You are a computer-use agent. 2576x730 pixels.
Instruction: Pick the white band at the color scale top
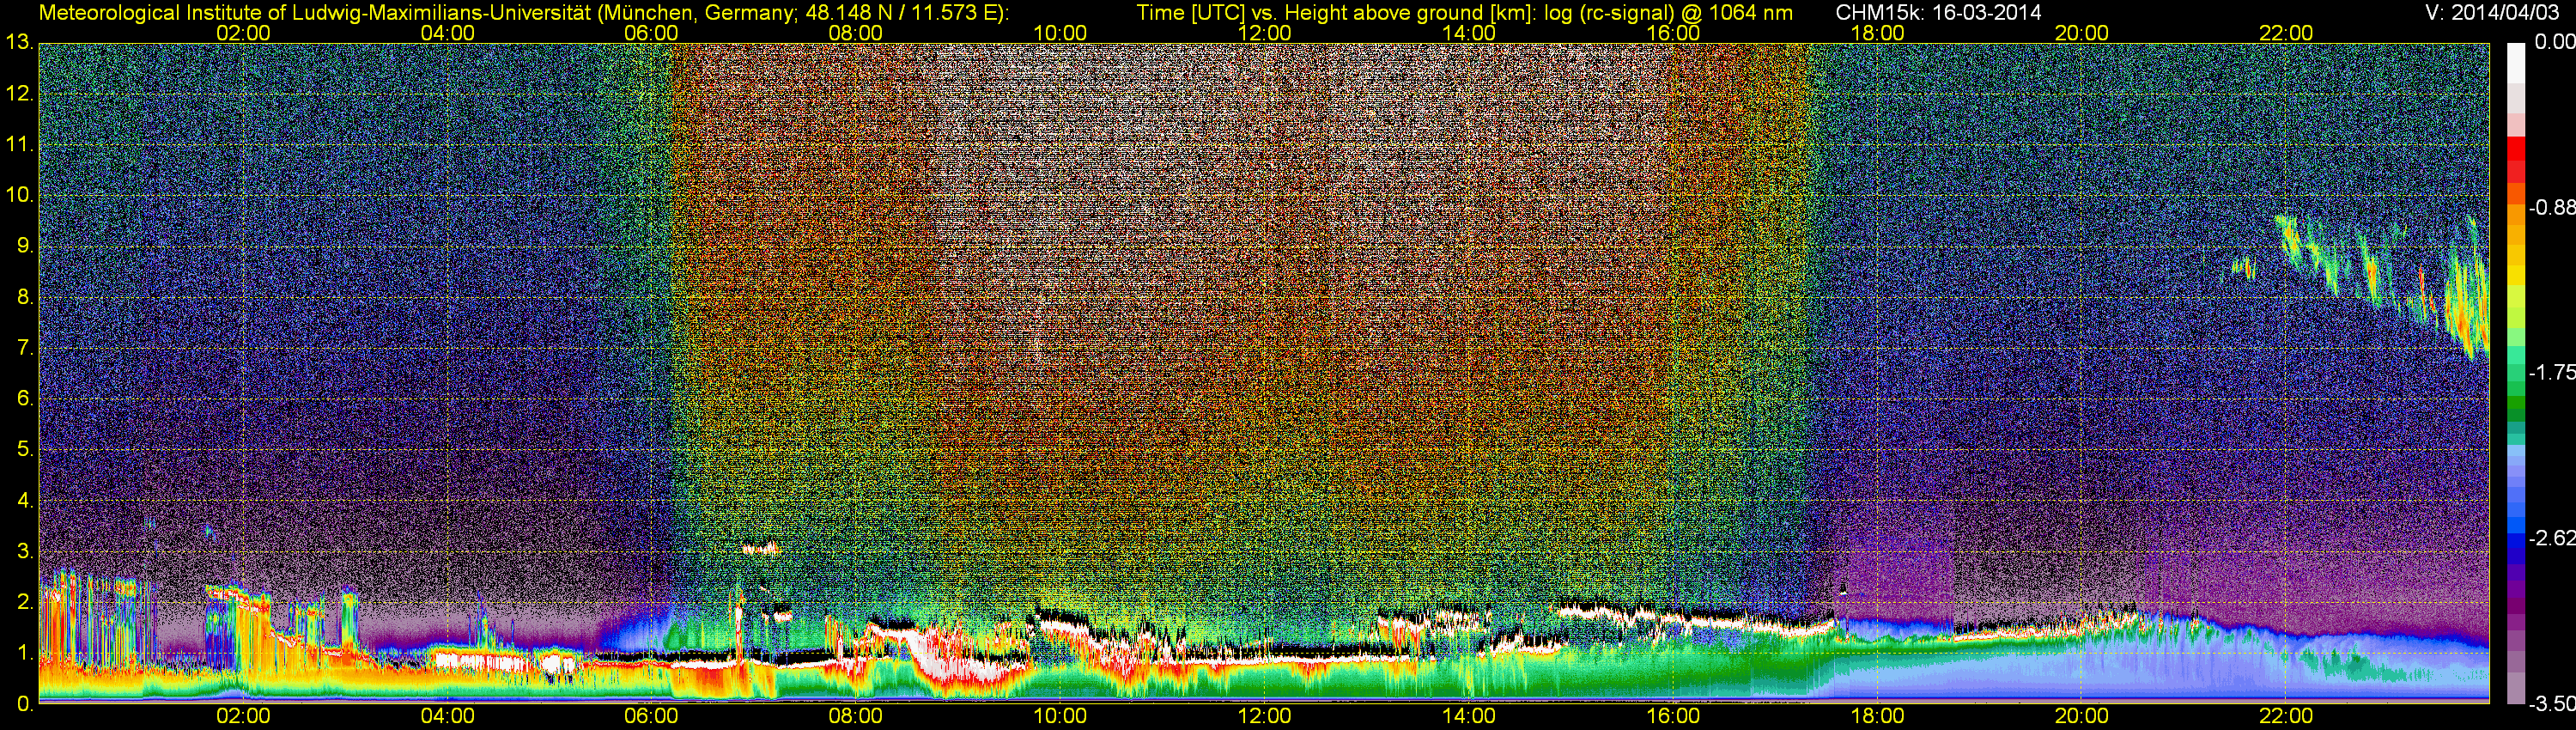[x=2516, y=62]
